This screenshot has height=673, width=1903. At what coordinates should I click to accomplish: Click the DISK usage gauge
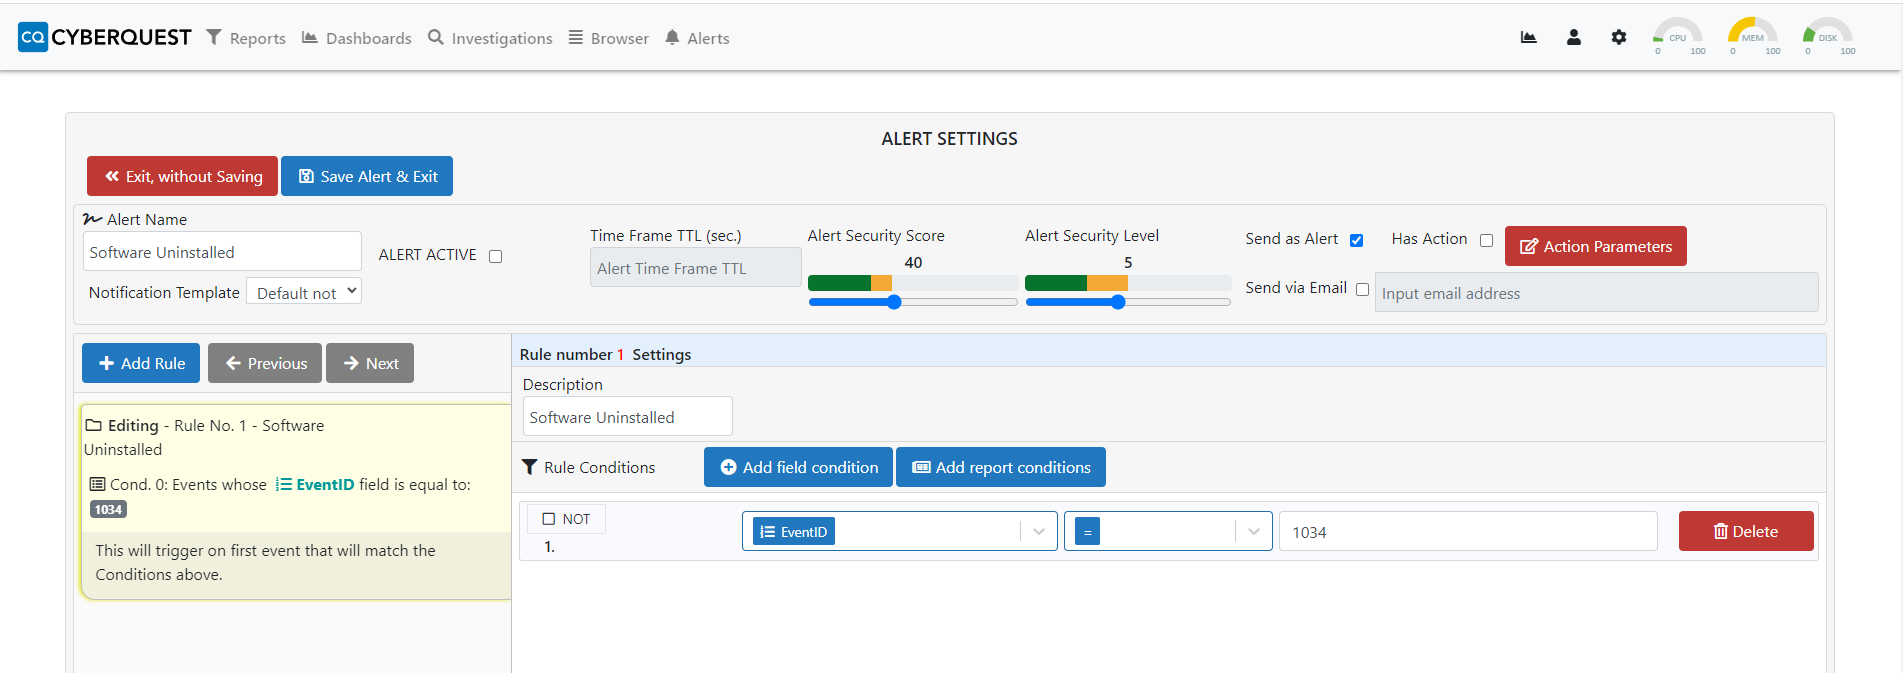coord(1827,36)
